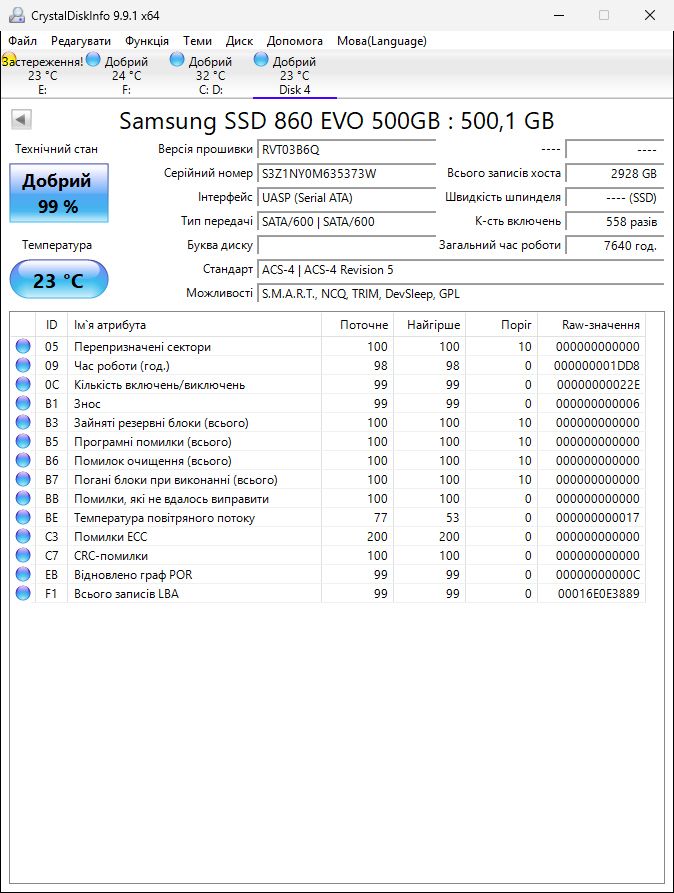
Task: Select the Знос attribute name
Action: pos(87,404)
